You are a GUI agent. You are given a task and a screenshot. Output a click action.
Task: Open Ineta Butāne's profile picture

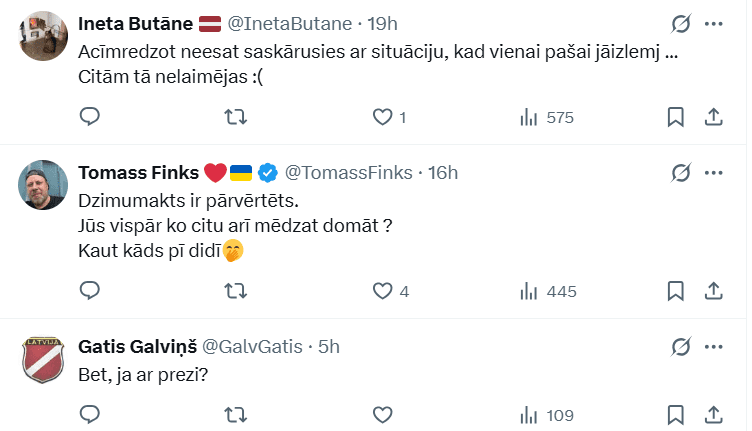(x=44, y=39)
